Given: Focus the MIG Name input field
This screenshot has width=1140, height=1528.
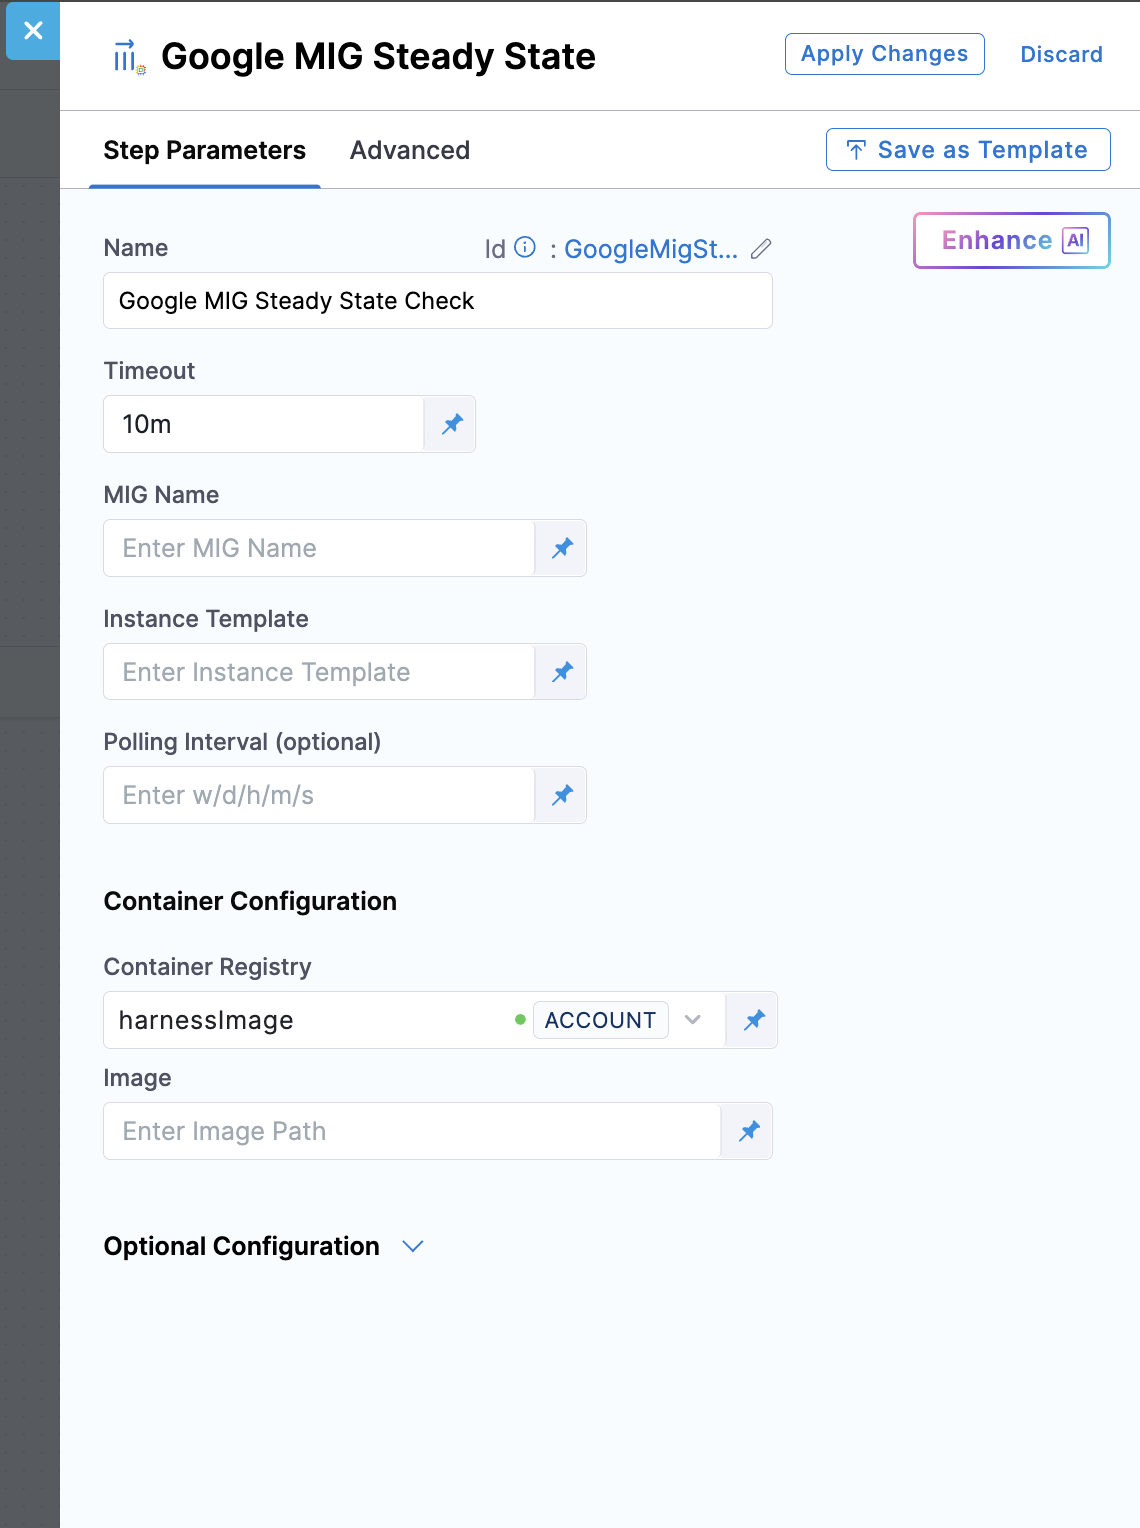Looking at the screenshot, I should (x=318, y=548).
